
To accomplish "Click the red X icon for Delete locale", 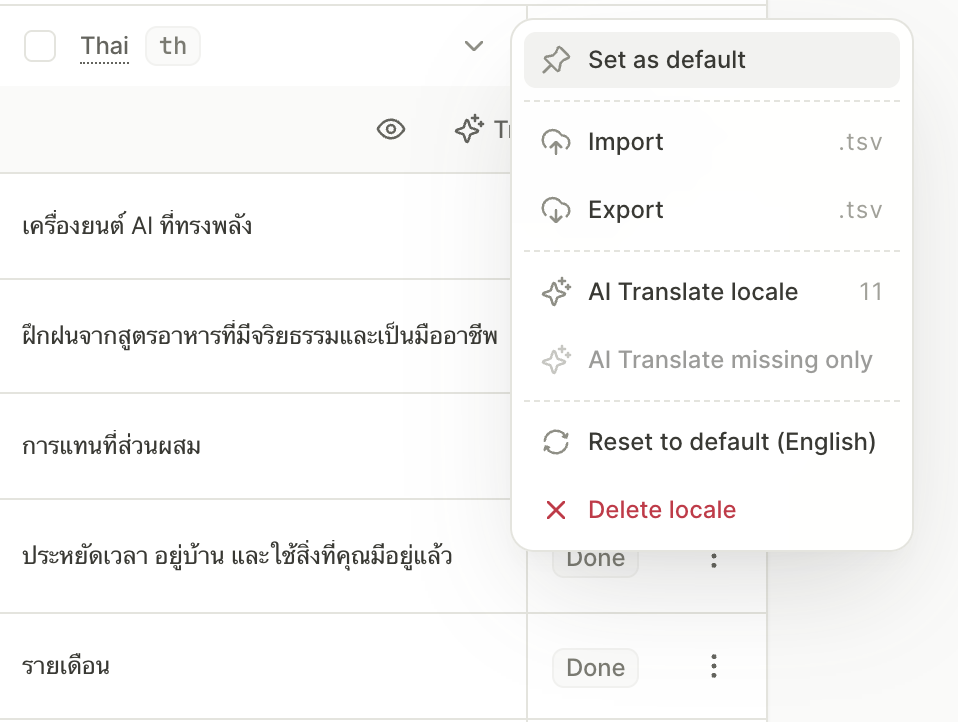I will tap(555, 510).
